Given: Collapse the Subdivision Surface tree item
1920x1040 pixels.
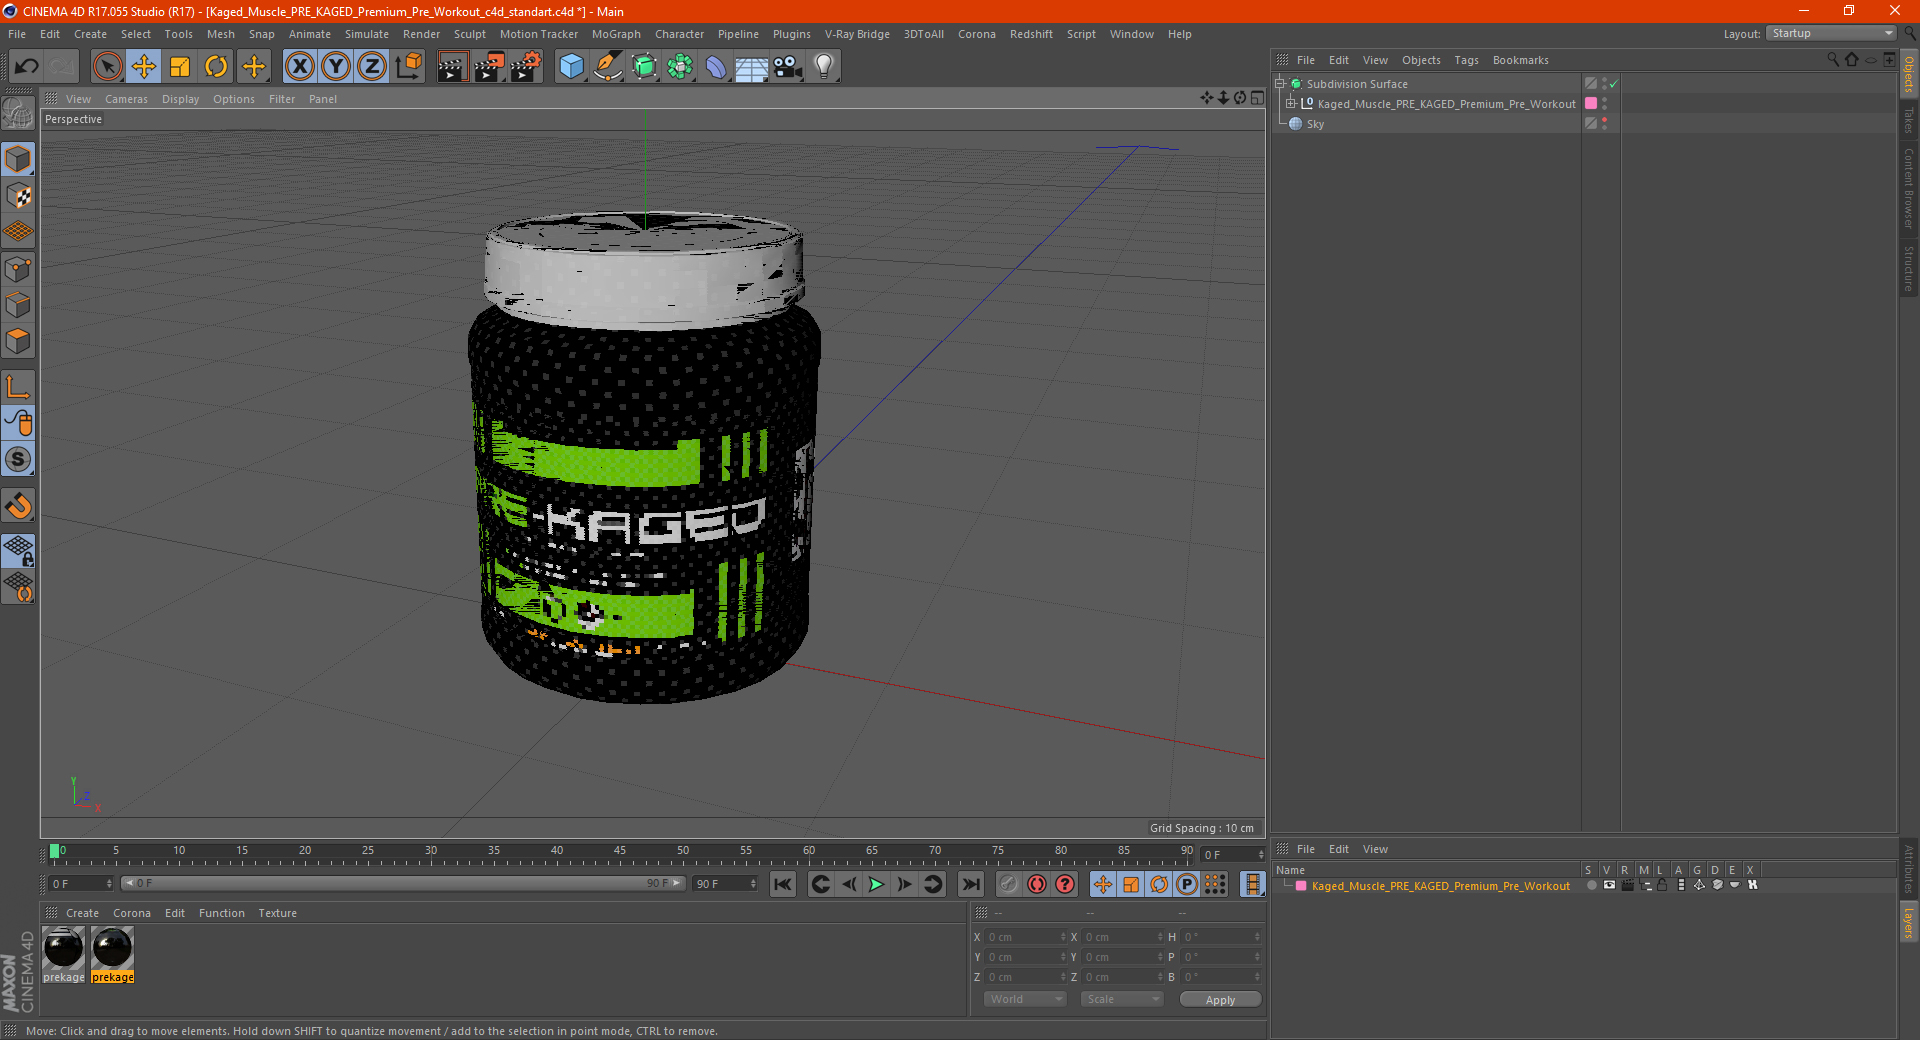Looking at the screenshot, I should coord(1279,84).
